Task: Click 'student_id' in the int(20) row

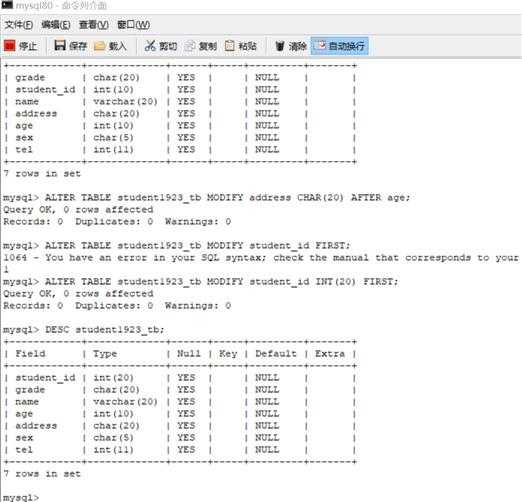Action: pos(45,378)
